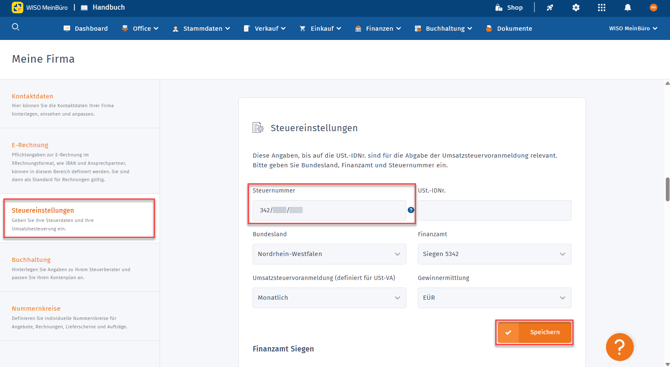Open the Office menu
The image size is (670, 367).
tap(140, 29)
